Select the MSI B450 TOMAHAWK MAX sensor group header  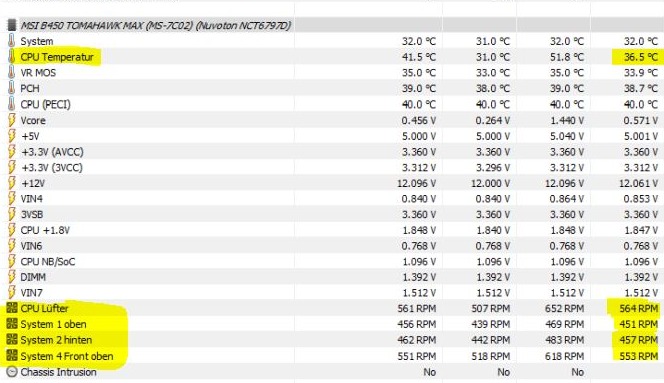[x=332, y=25]
